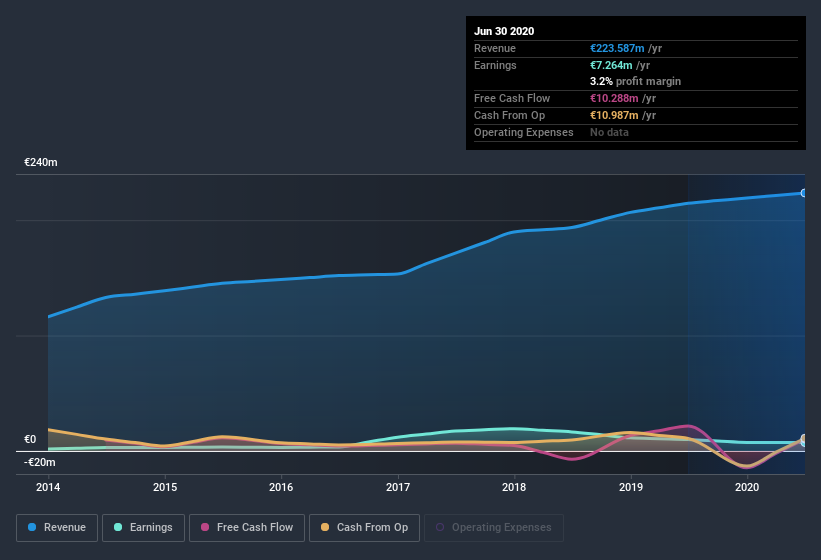Toggle the Free Cash Flow legend button

[x=247, y=528]
